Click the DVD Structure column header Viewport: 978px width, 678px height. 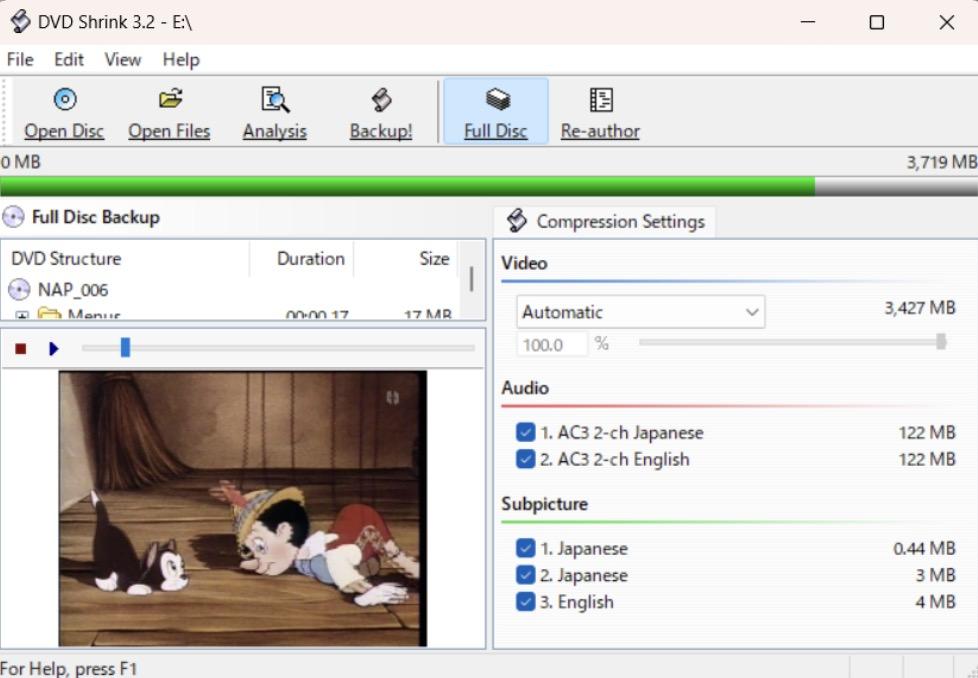[125, 259]
